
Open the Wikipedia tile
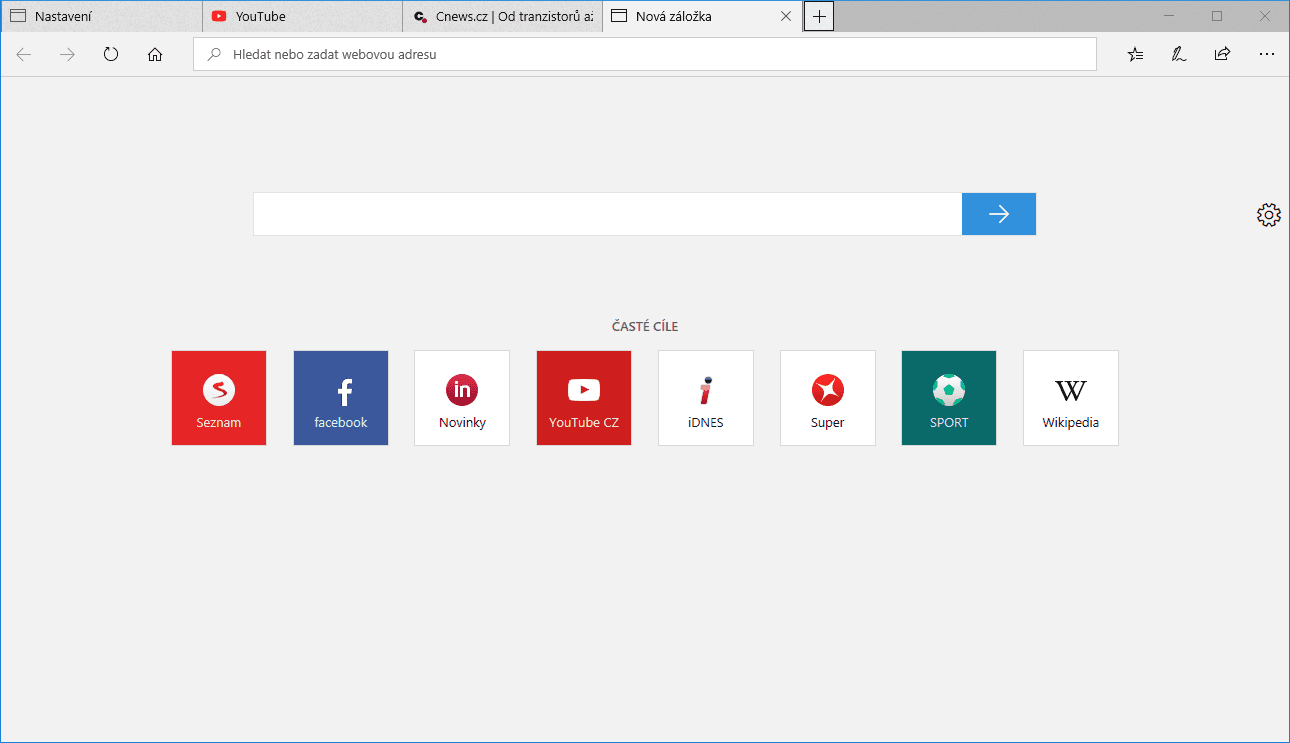tap(1071, 398)
